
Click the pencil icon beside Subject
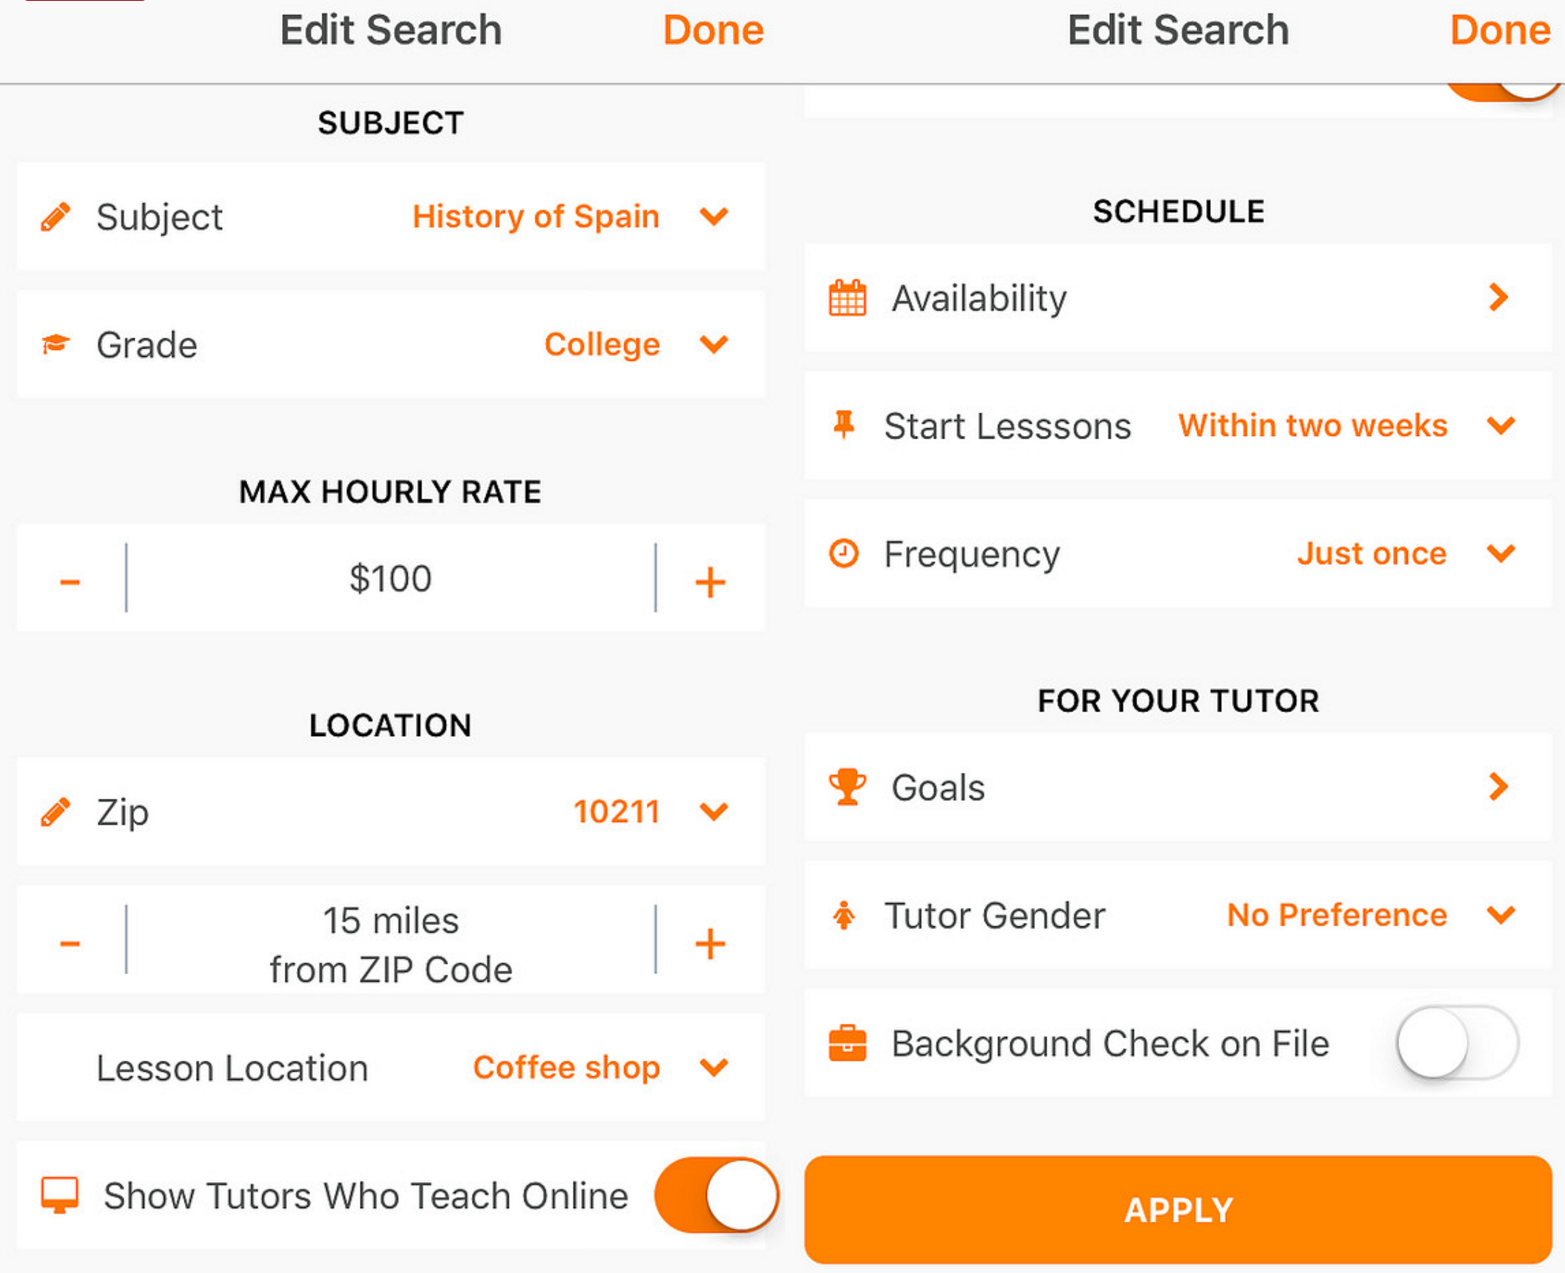click(x=56, y=217)
